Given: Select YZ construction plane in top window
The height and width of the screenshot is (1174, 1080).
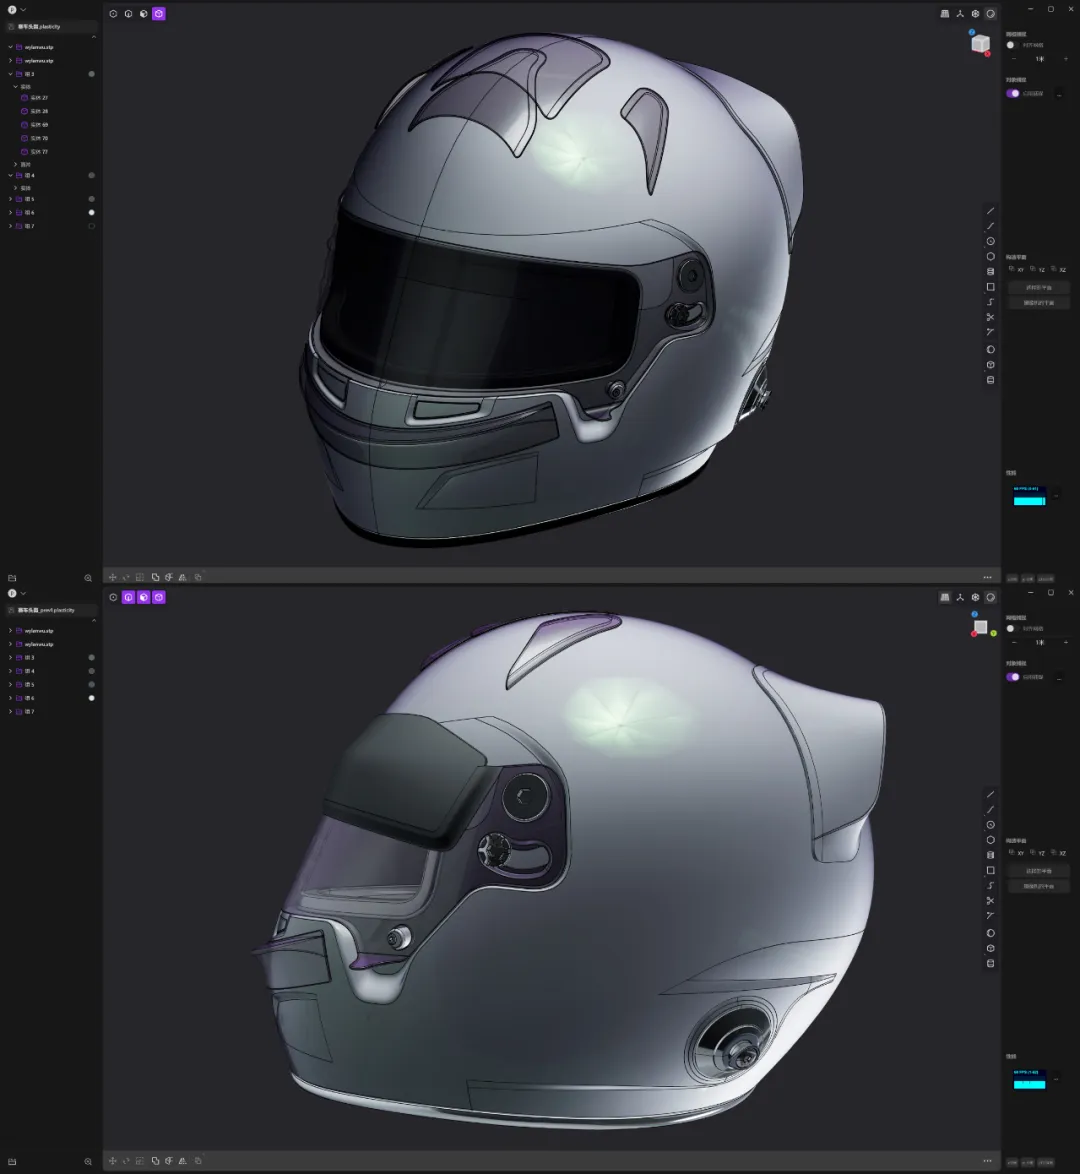Looking at the screenshot, I should click(1038, 270).
